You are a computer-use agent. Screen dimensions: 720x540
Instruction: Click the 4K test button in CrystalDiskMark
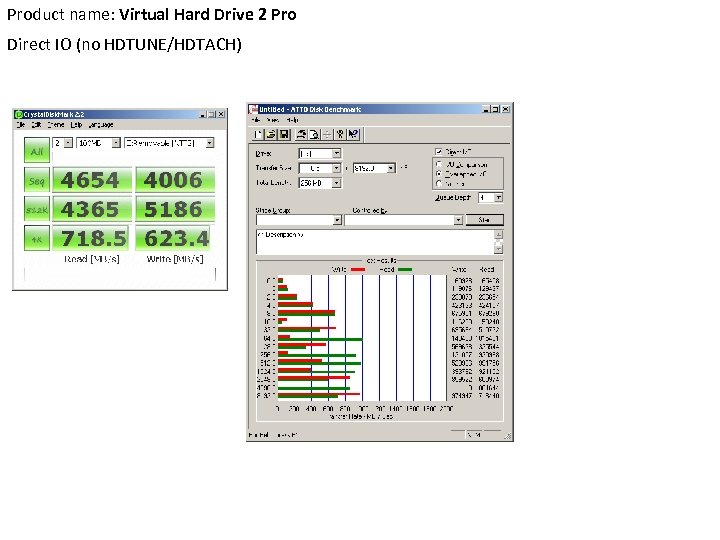[x=37, y=238]
